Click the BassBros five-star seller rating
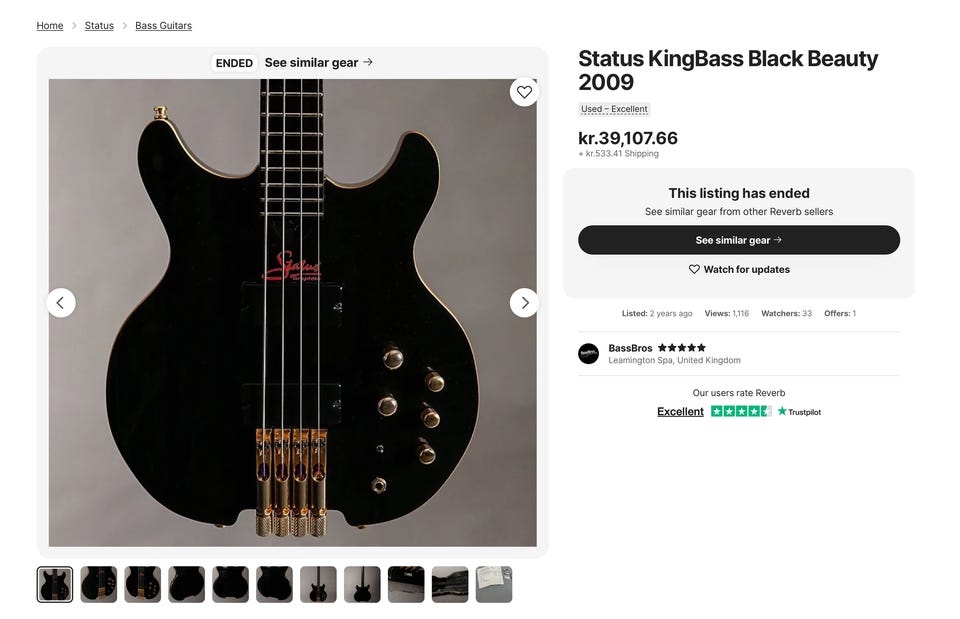The image size is (960, 619). click(682, 348)
